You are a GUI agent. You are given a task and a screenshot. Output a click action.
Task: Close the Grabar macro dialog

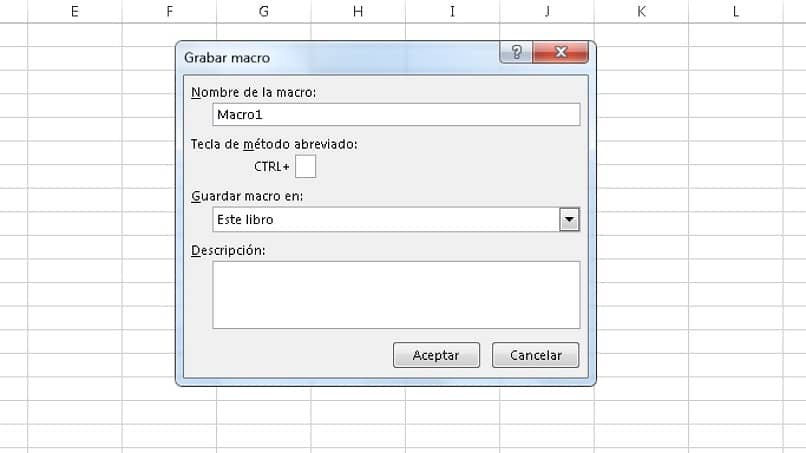560,54
